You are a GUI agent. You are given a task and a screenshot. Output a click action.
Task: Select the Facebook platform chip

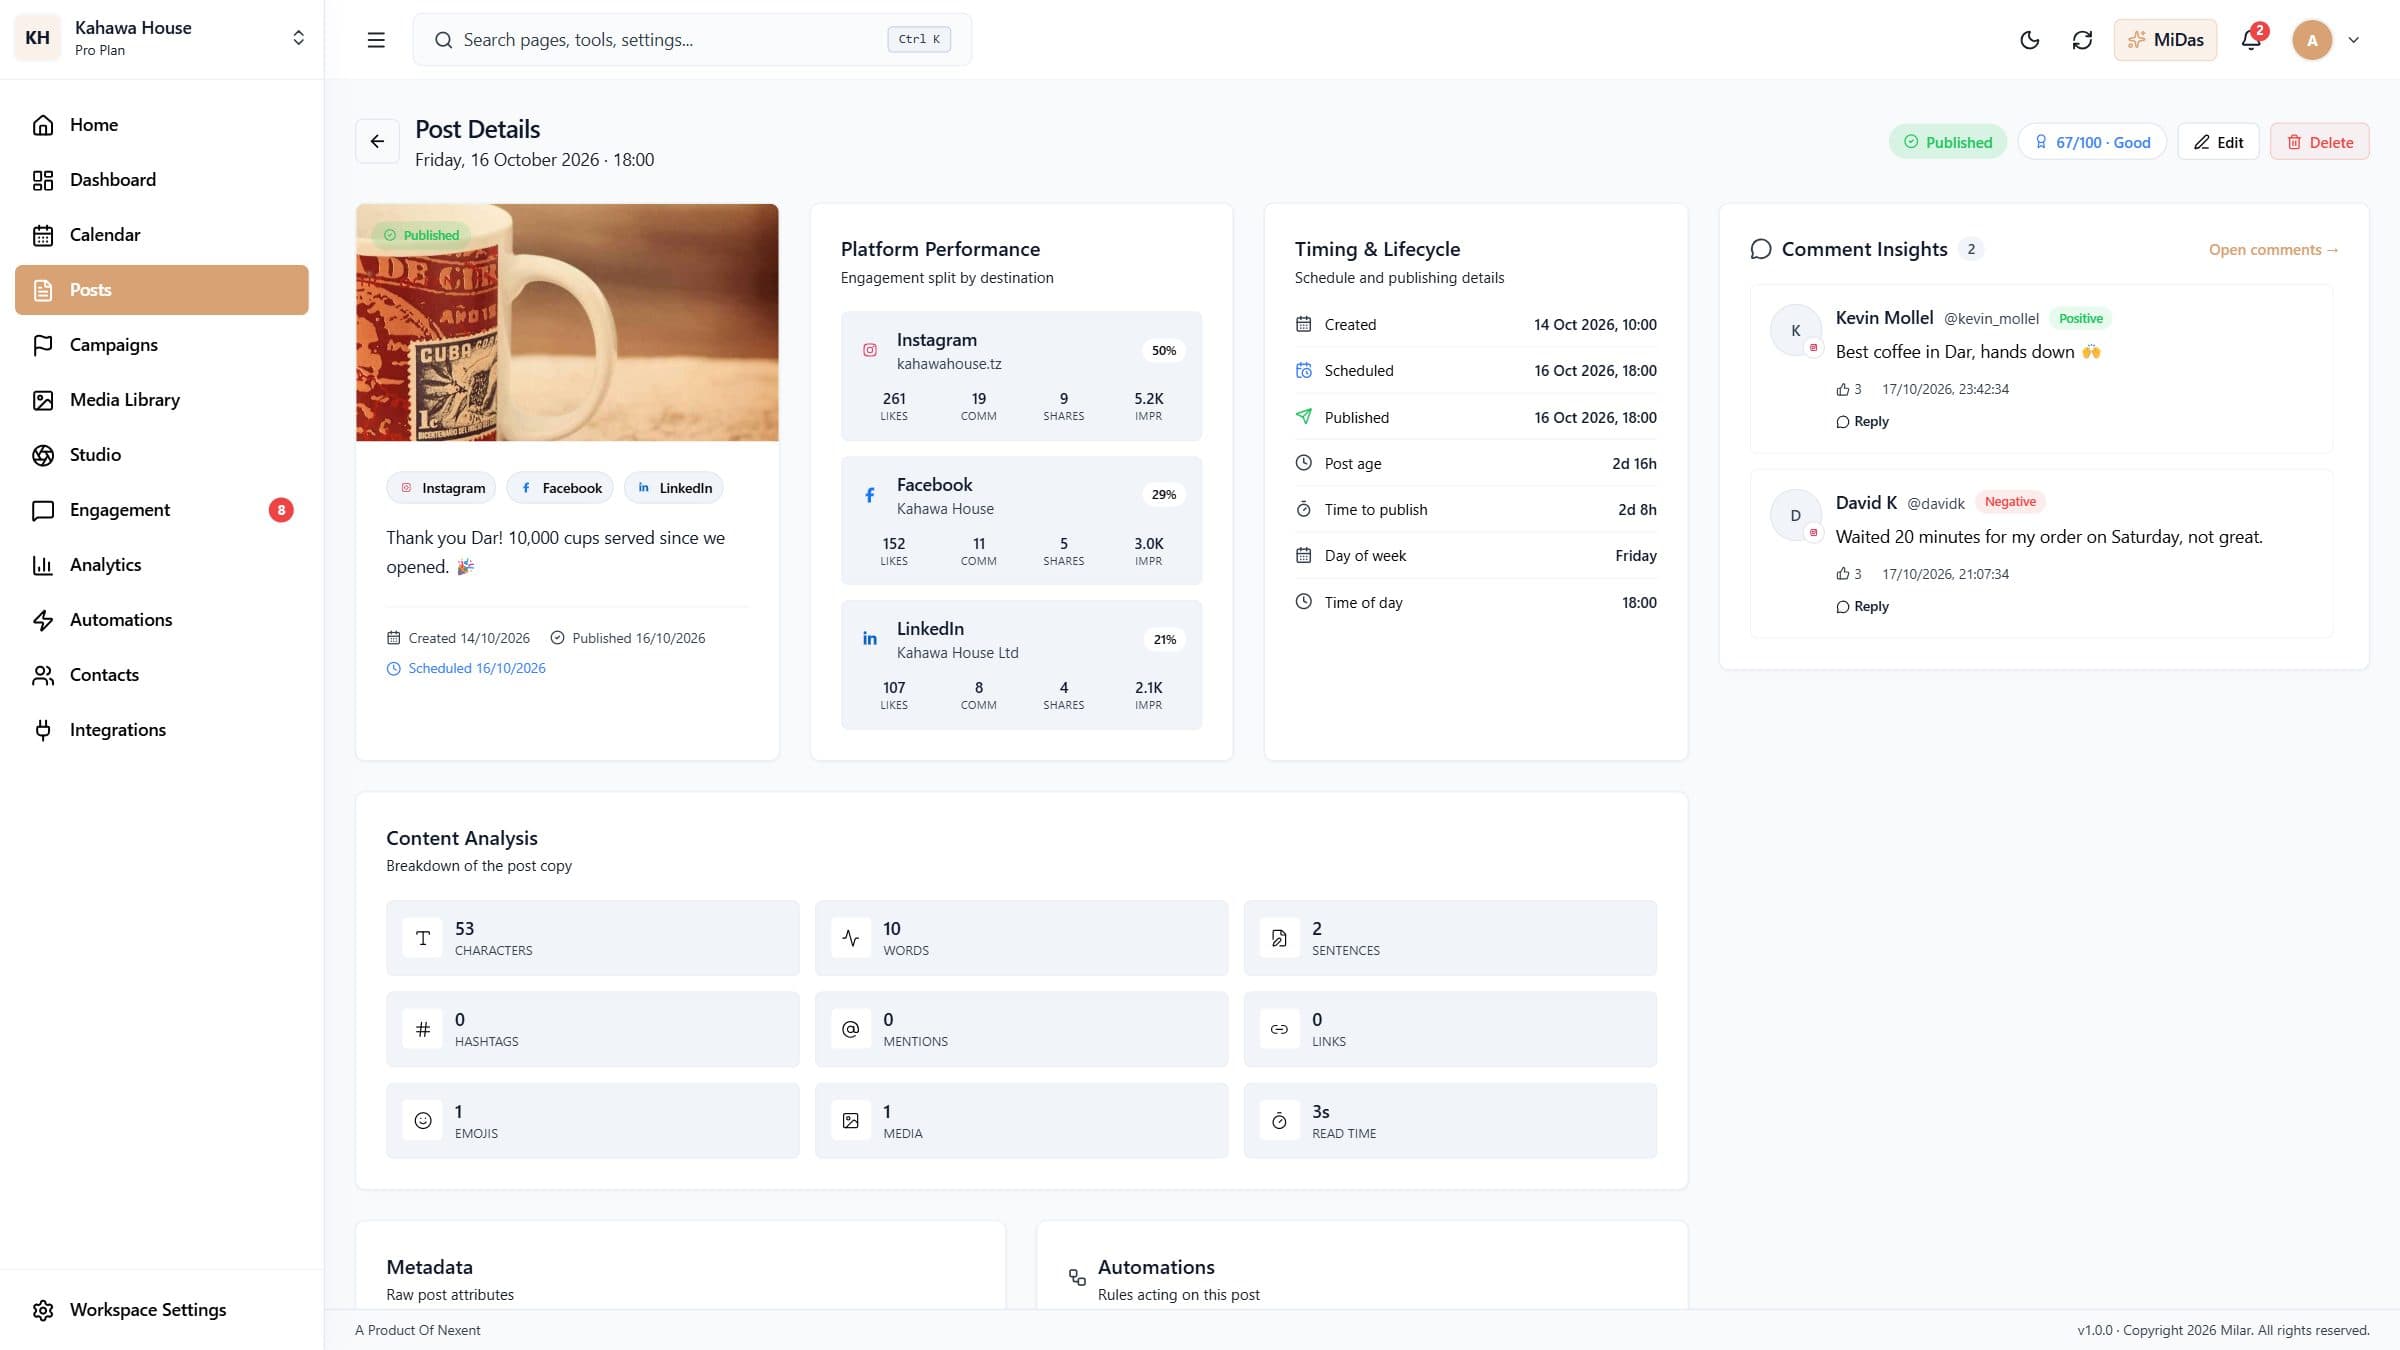pos(560,488)
